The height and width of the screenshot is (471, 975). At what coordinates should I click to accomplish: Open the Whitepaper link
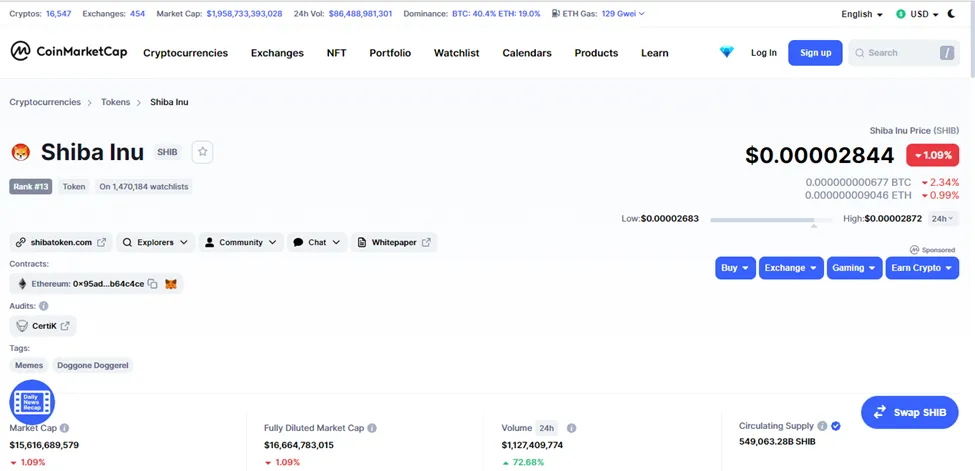tap(394, 243)
